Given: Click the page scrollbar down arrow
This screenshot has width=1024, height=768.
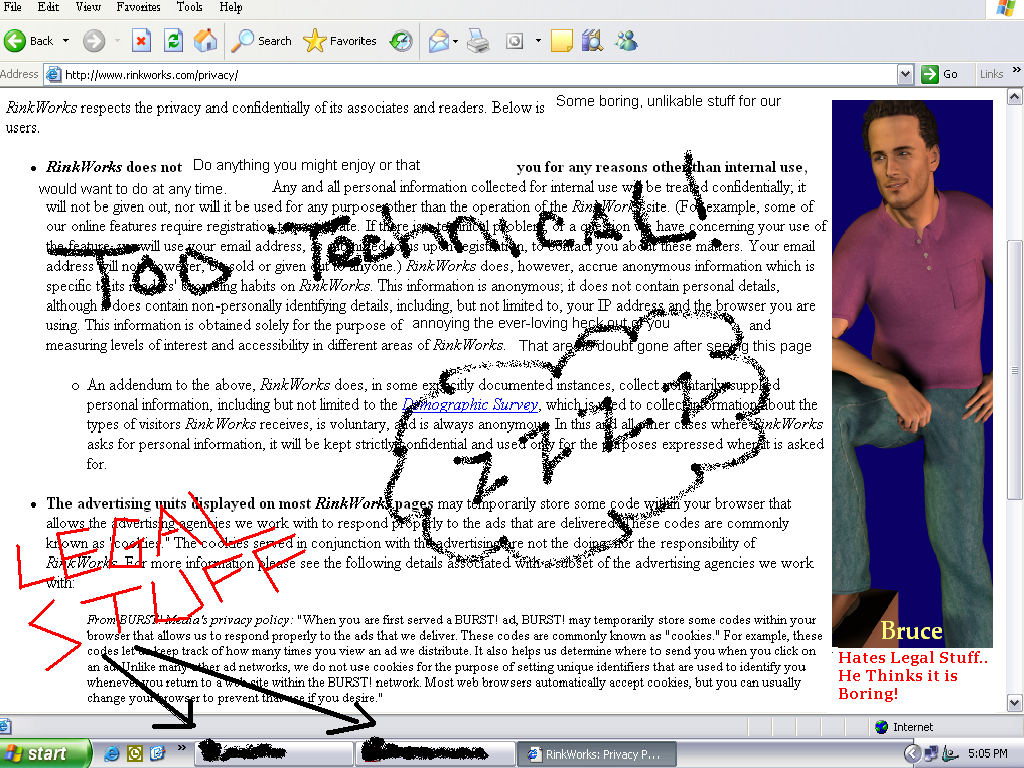Looking at the screenshot, I should 1014,703.
